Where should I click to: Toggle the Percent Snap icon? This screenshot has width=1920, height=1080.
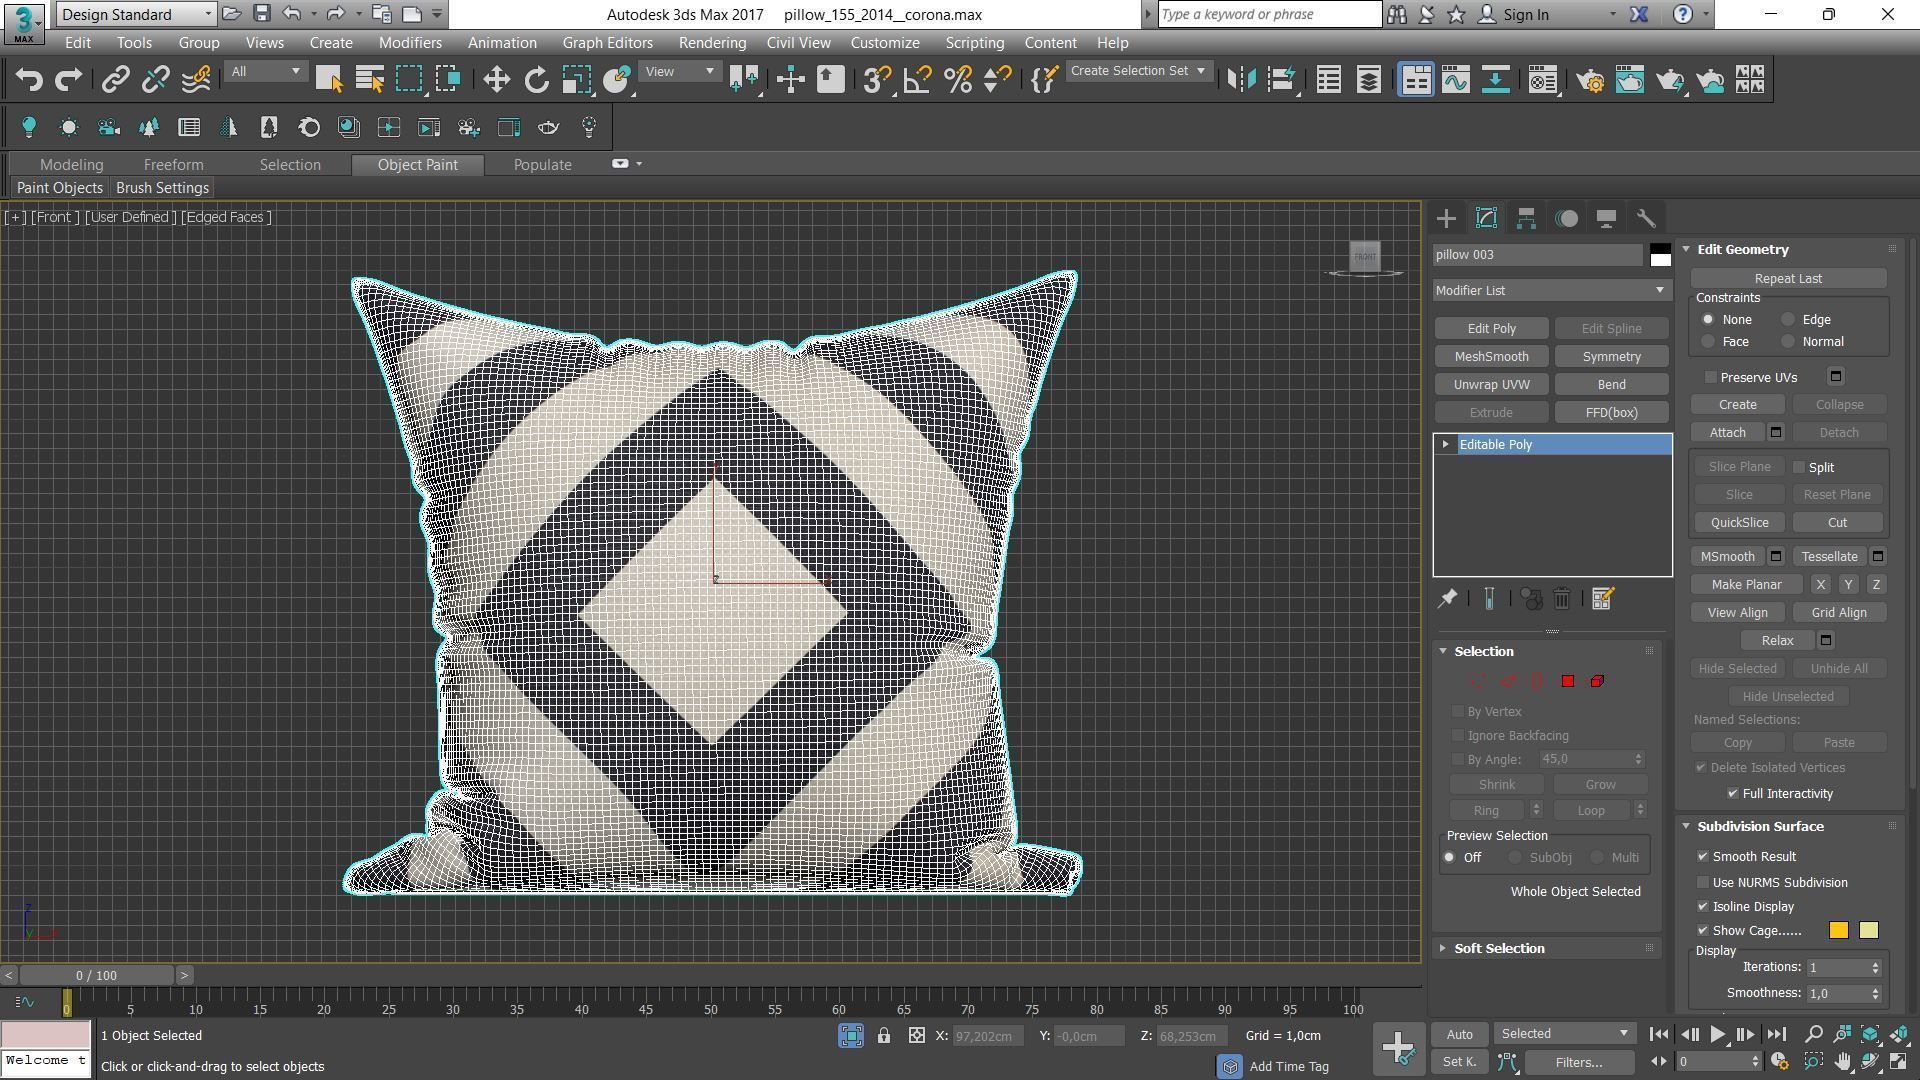coord(958,80)
